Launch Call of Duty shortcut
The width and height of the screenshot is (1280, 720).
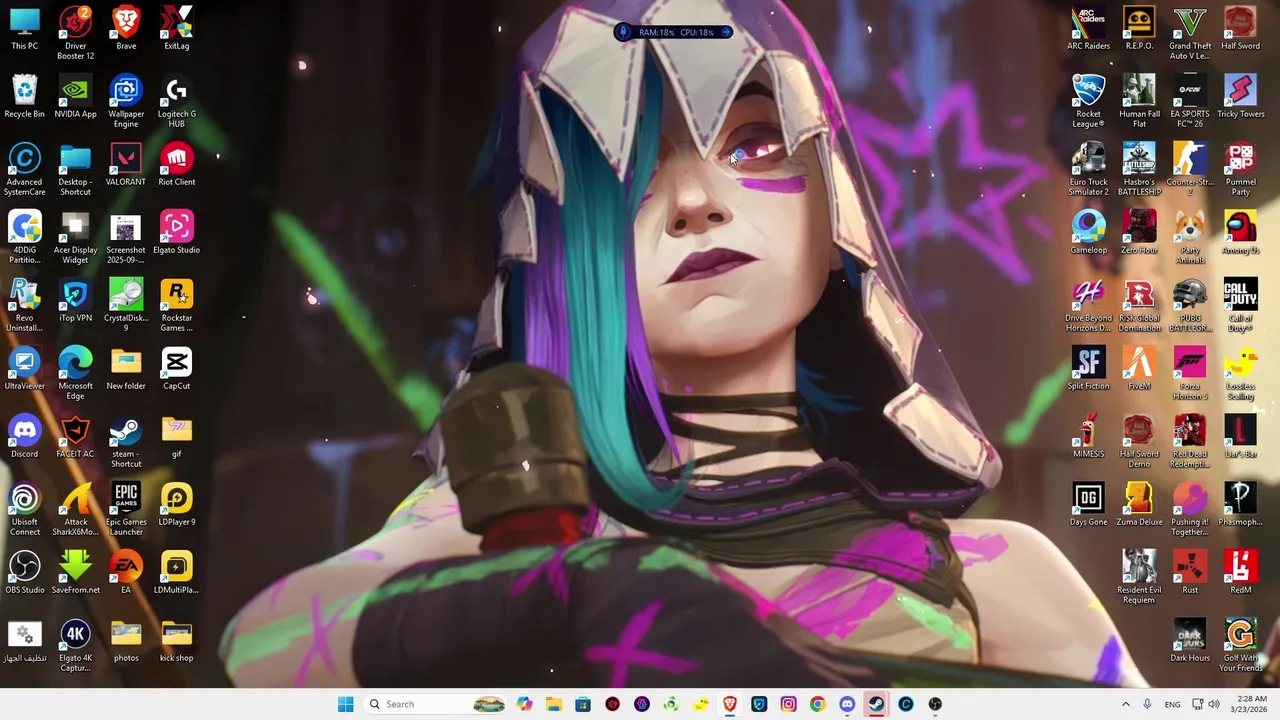[1240, 305]
